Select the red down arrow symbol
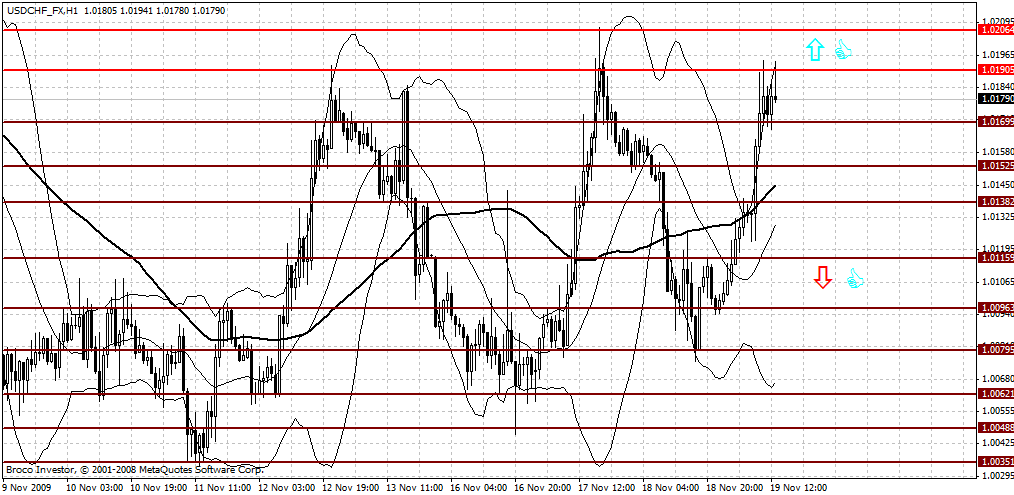 822,277
